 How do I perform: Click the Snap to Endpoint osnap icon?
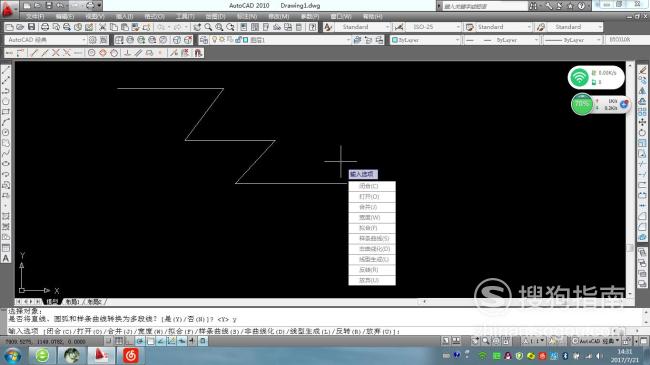click(x=34, y=53)
